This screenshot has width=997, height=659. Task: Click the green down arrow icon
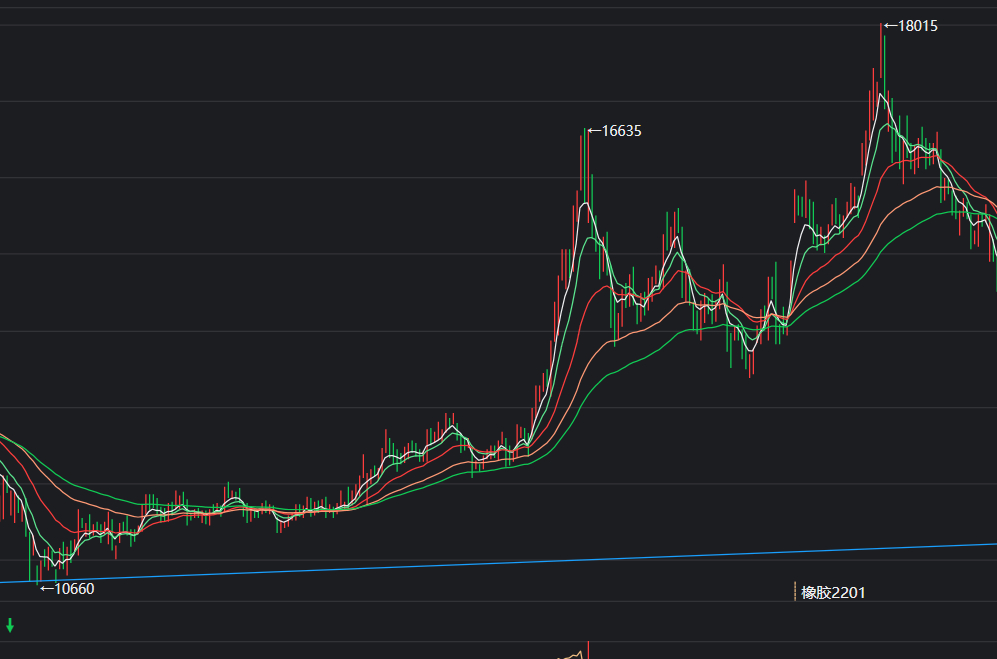pos(10,626)
